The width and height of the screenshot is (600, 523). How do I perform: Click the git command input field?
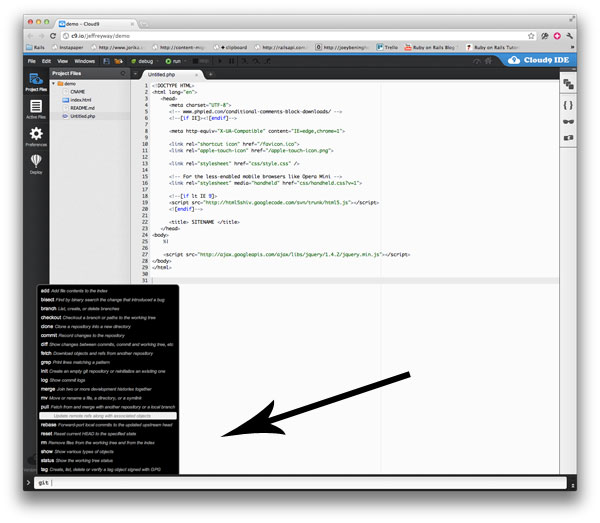[x=300, y=483]
